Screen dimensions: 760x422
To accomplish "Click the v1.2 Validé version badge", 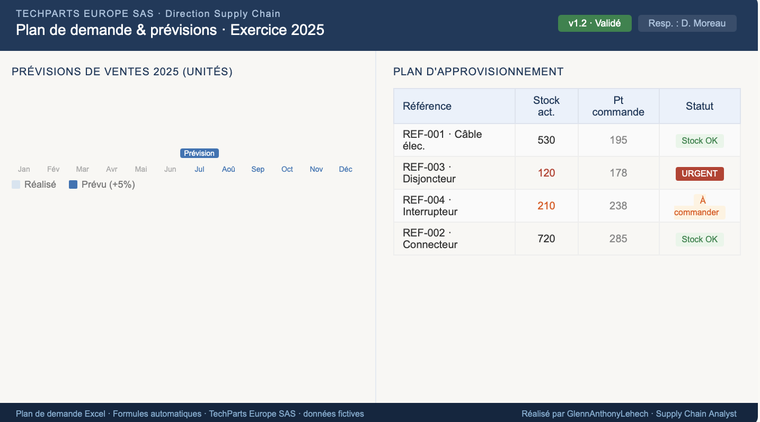I will (594, 23).
